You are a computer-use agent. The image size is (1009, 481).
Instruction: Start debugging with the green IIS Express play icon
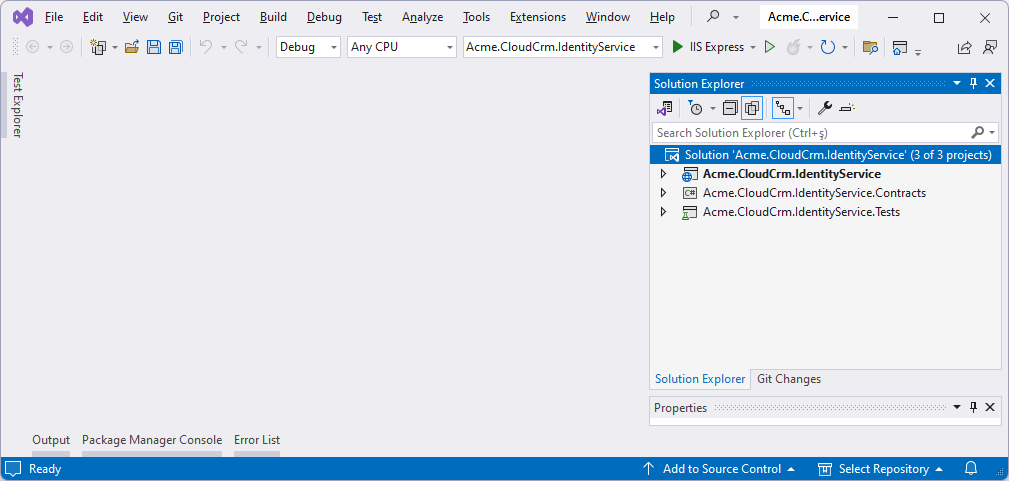[x=678, y=47]
